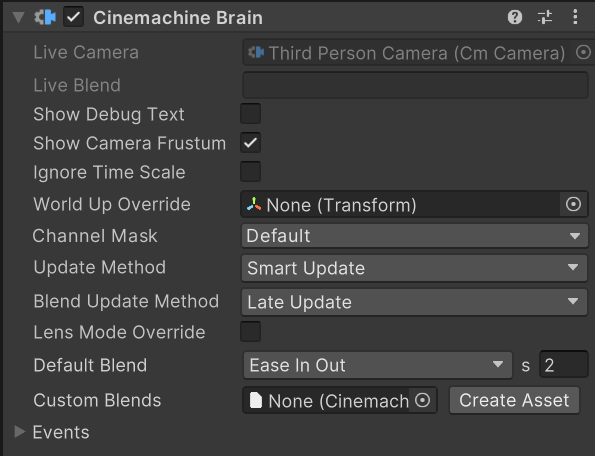Click the Show Camera Frustum label
595x456 pixels.
tap(129, 143)
